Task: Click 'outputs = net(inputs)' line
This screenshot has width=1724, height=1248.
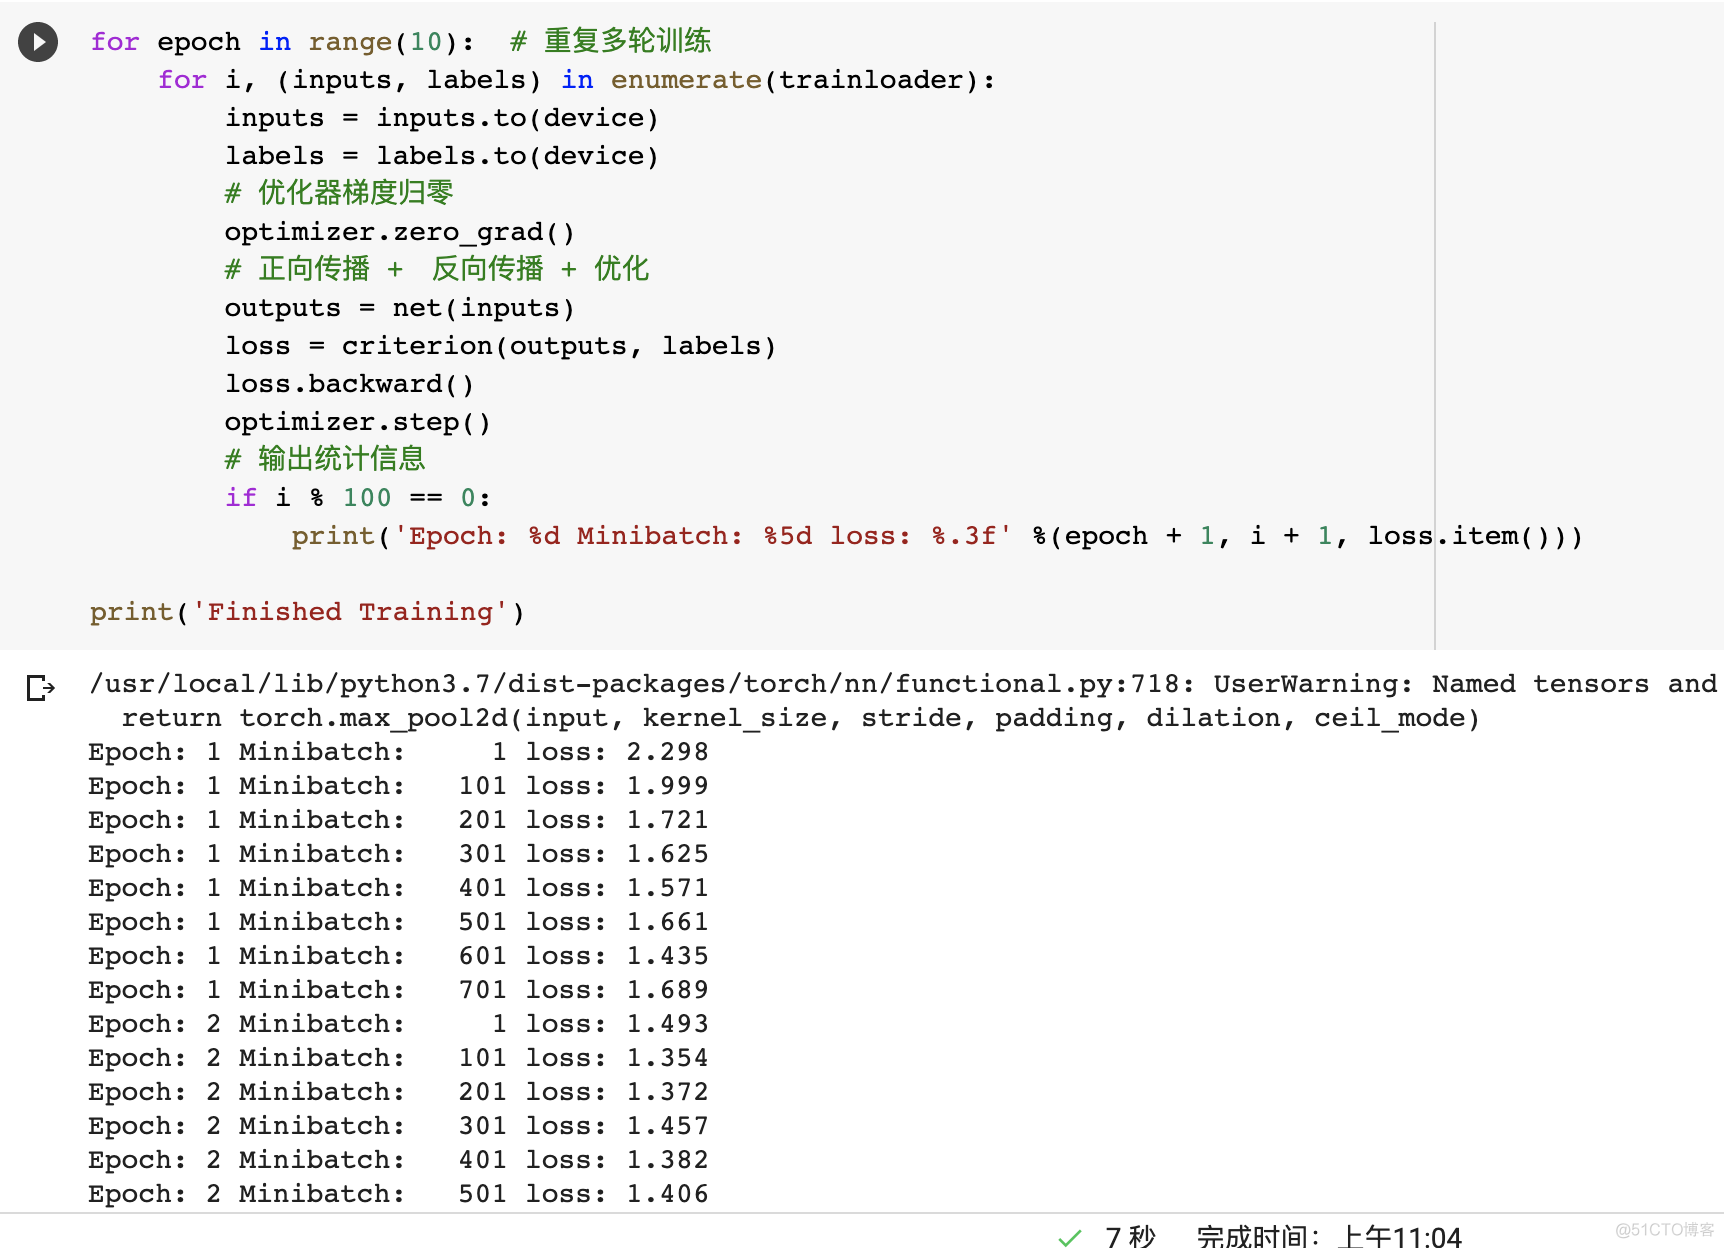Action: (400, 308)
